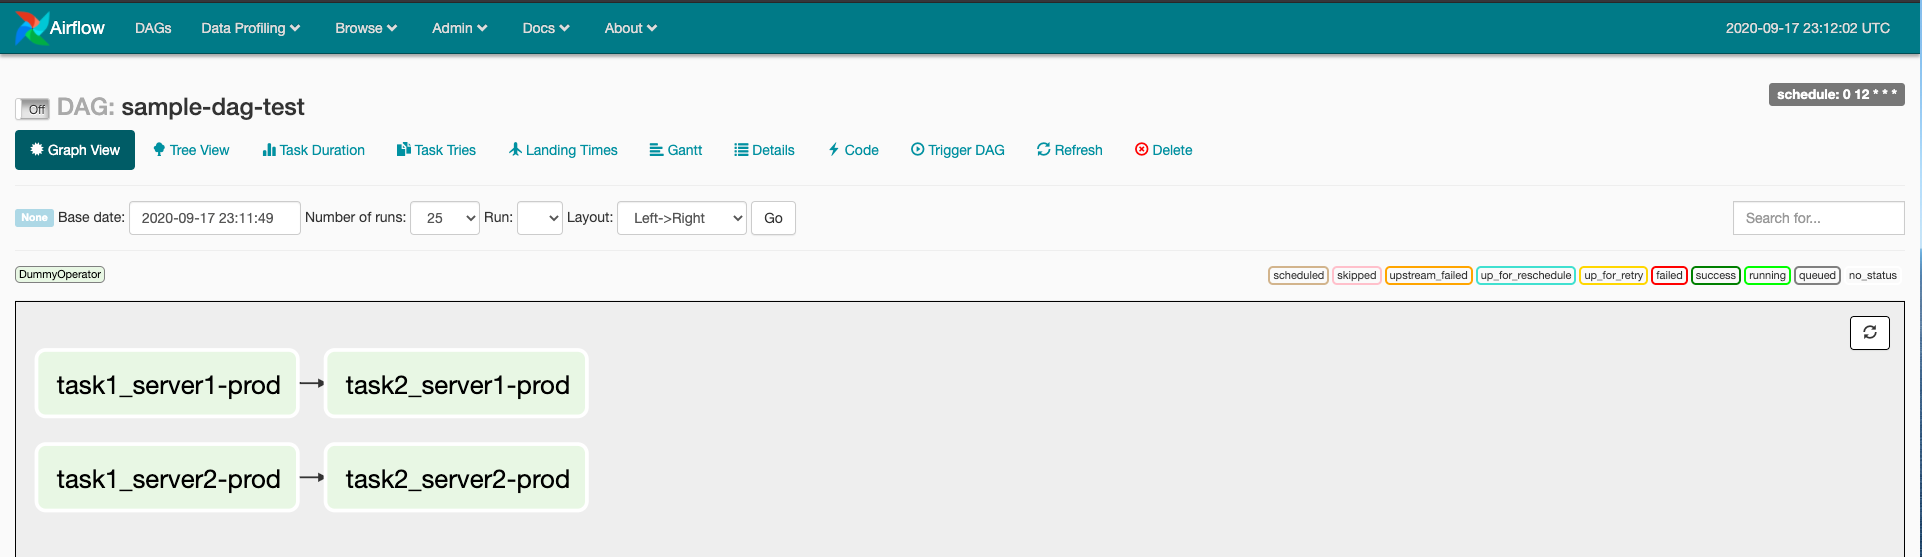This screenshot has width=1922, height=557.
Task: Click the DAG name sample-dag-test
Action: click(x=213, y=107)
